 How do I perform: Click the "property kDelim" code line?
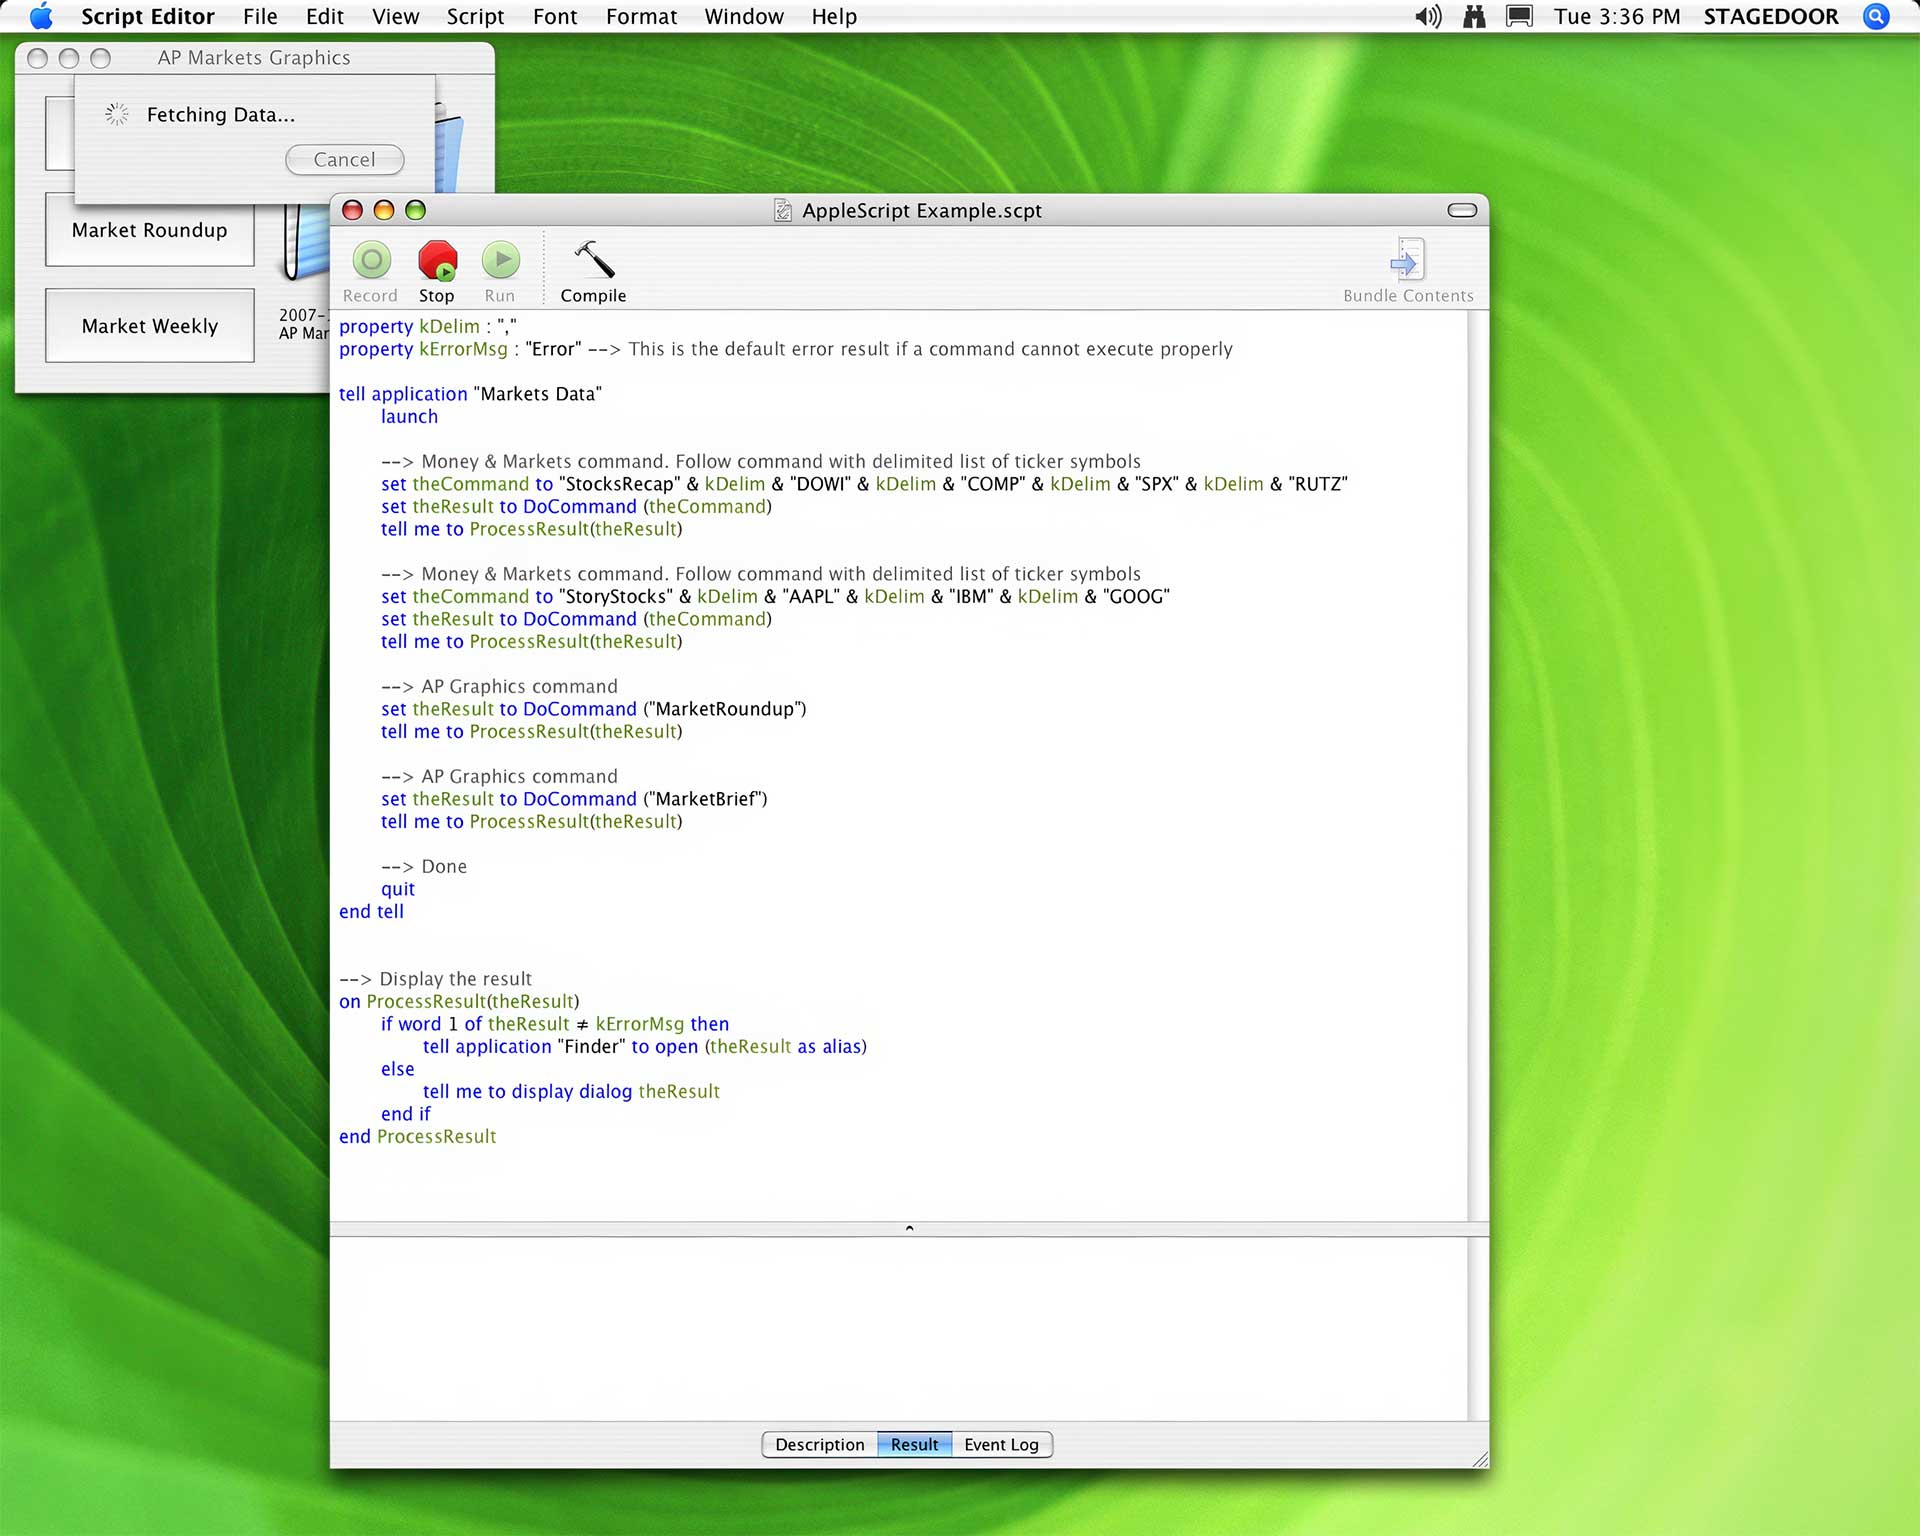point(428,326)
